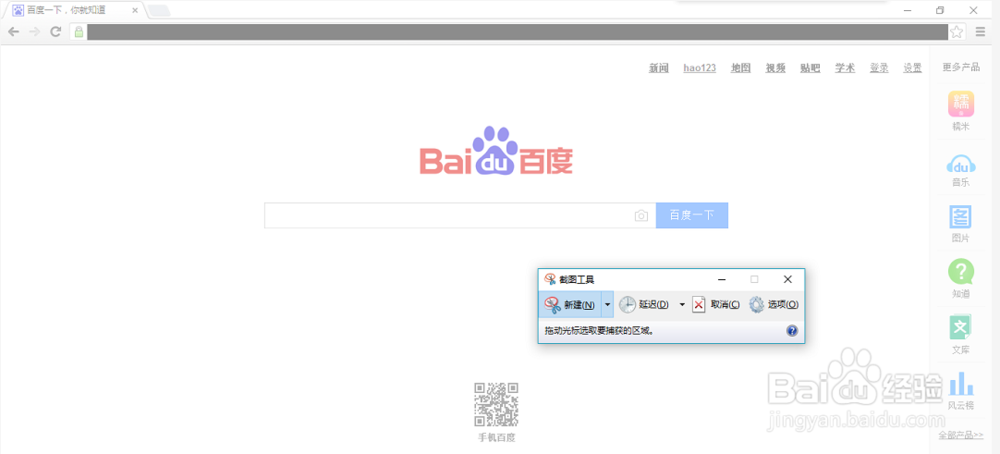
Task: Click the 全部产品>> link
Action: (960, 435)
